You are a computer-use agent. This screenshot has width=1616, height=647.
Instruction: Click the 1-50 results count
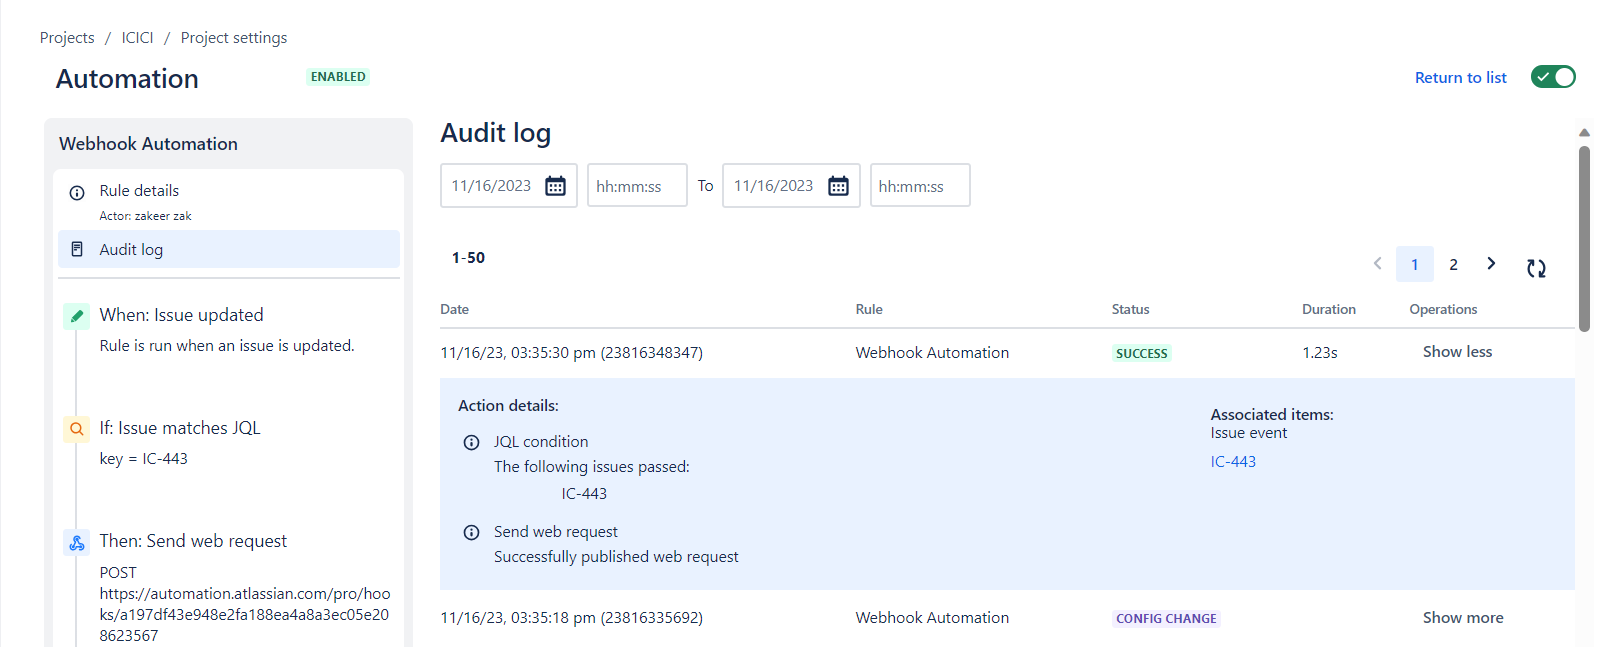(x=468, y=258)
